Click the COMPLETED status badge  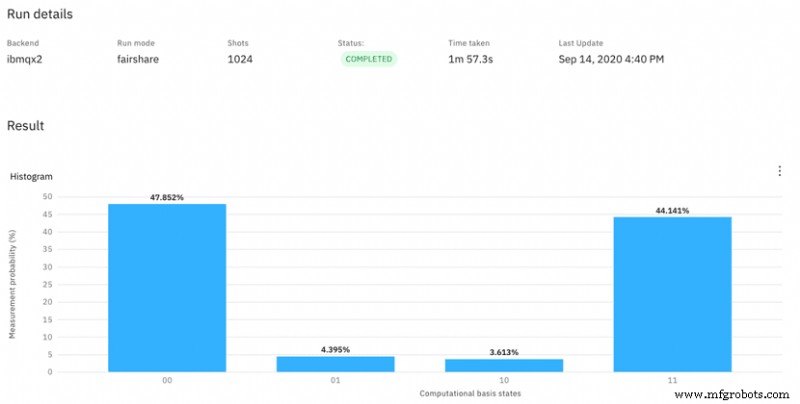[x=367, y=59]
